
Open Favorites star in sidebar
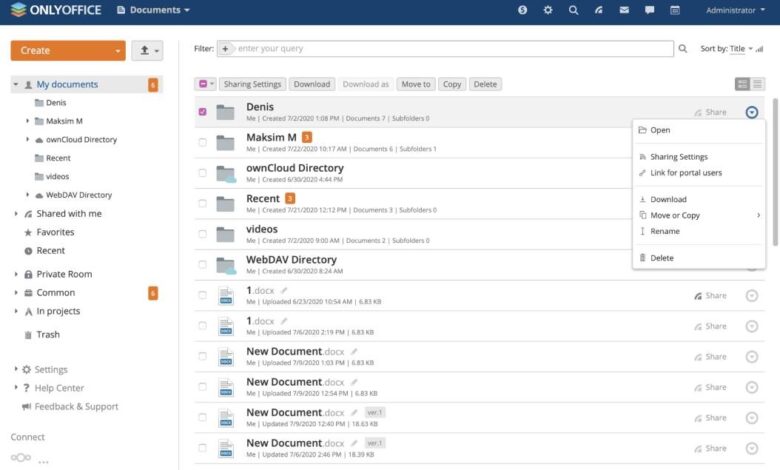pos(28,232)
